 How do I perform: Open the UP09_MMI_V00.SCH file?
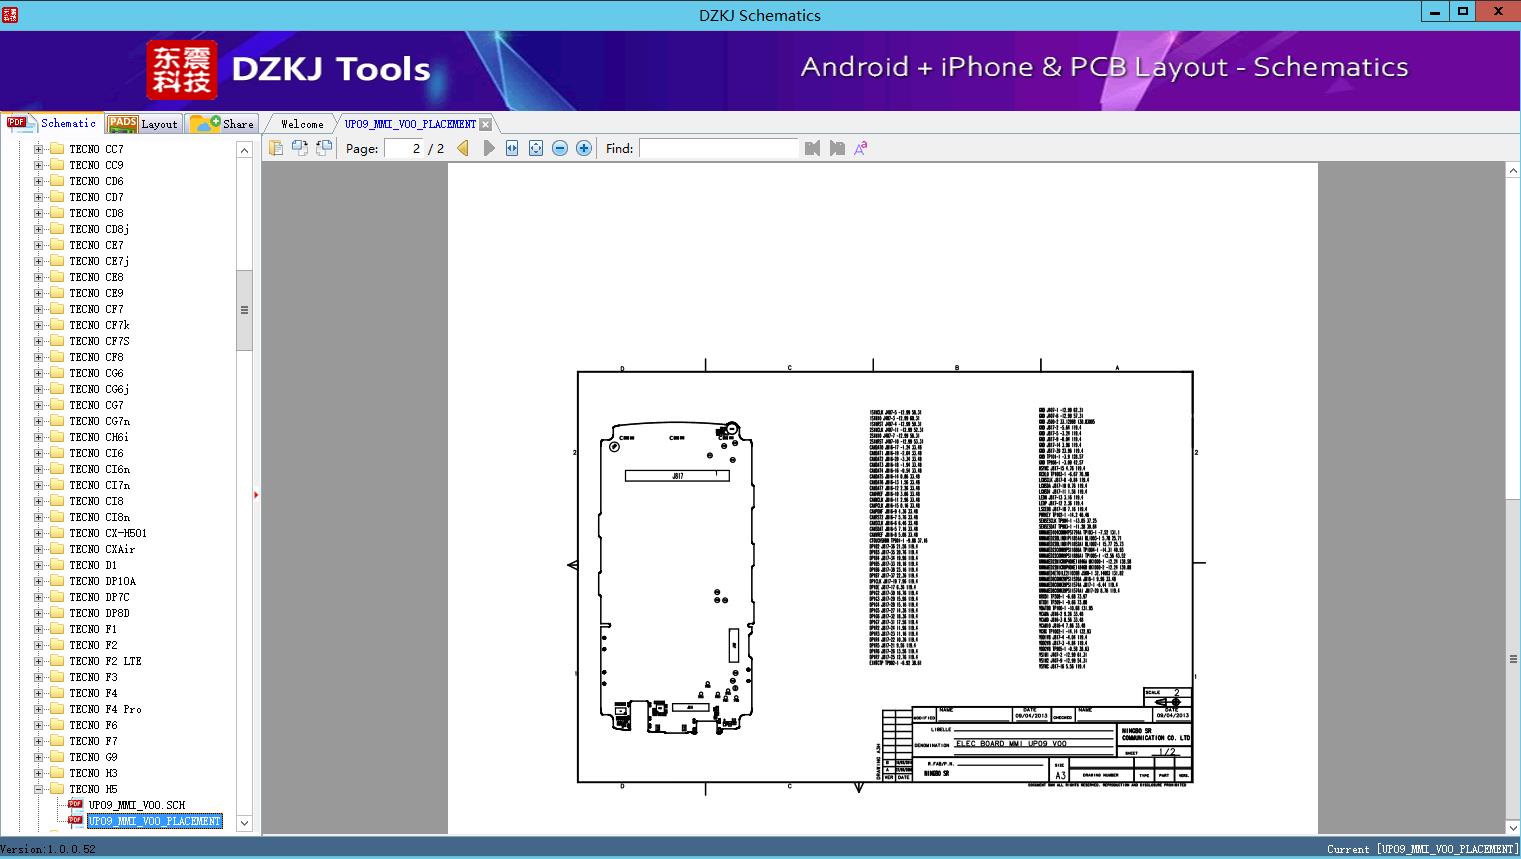pyautogui.click(x=137, y=805)
